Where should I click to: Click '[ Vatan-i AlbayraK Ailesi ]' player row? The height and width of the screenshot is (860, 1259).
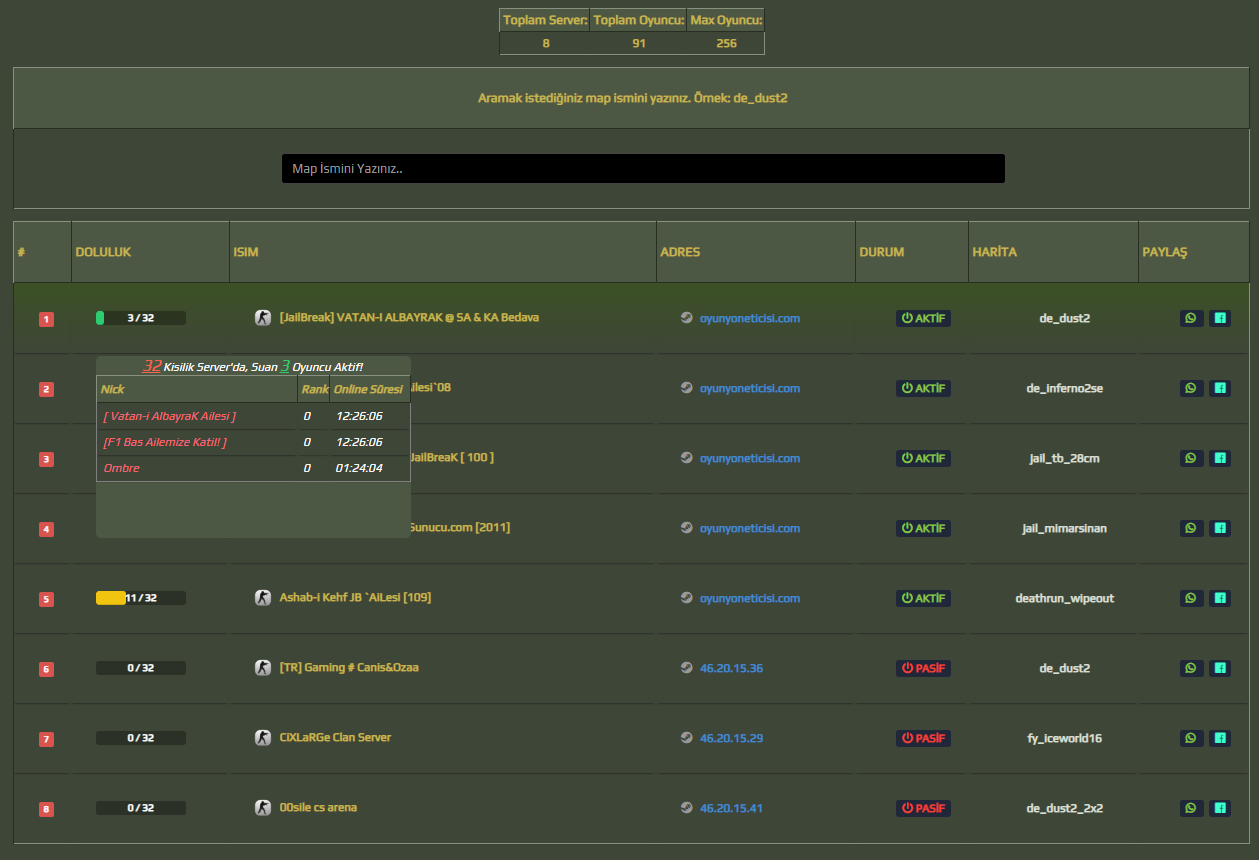click(x=169, y=416)
